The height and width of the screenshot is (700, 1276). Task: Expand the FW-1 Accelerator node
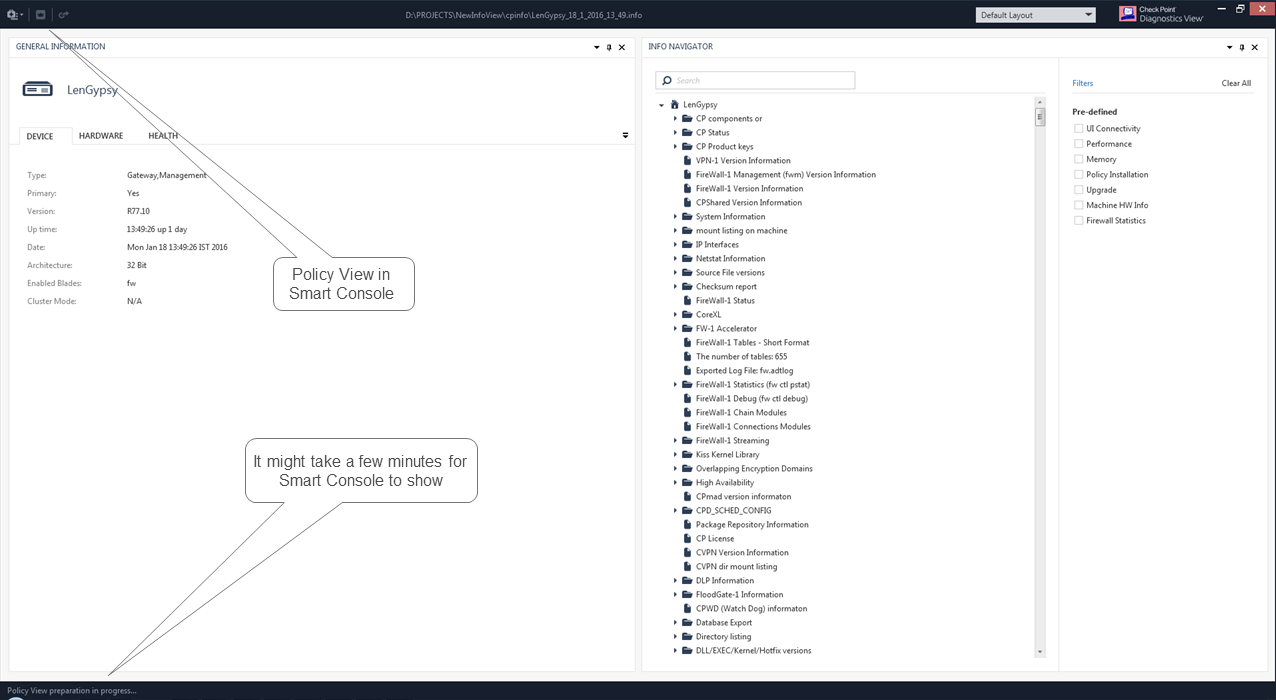click(675, 329)
